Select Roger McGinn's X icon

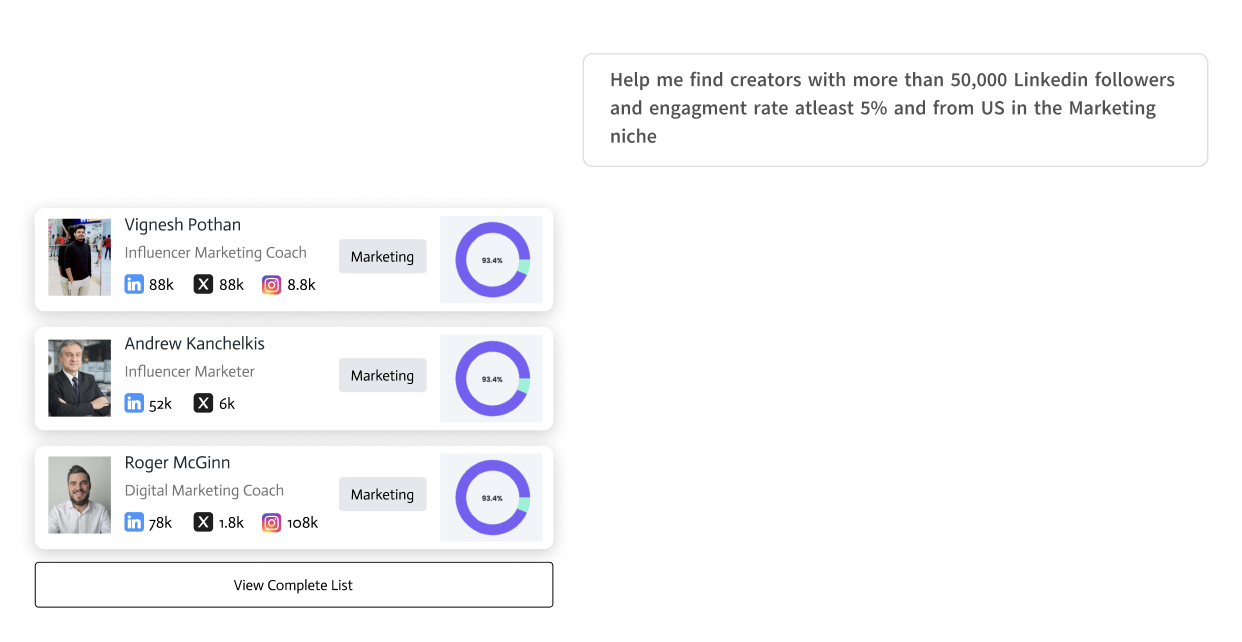[203, 522]
